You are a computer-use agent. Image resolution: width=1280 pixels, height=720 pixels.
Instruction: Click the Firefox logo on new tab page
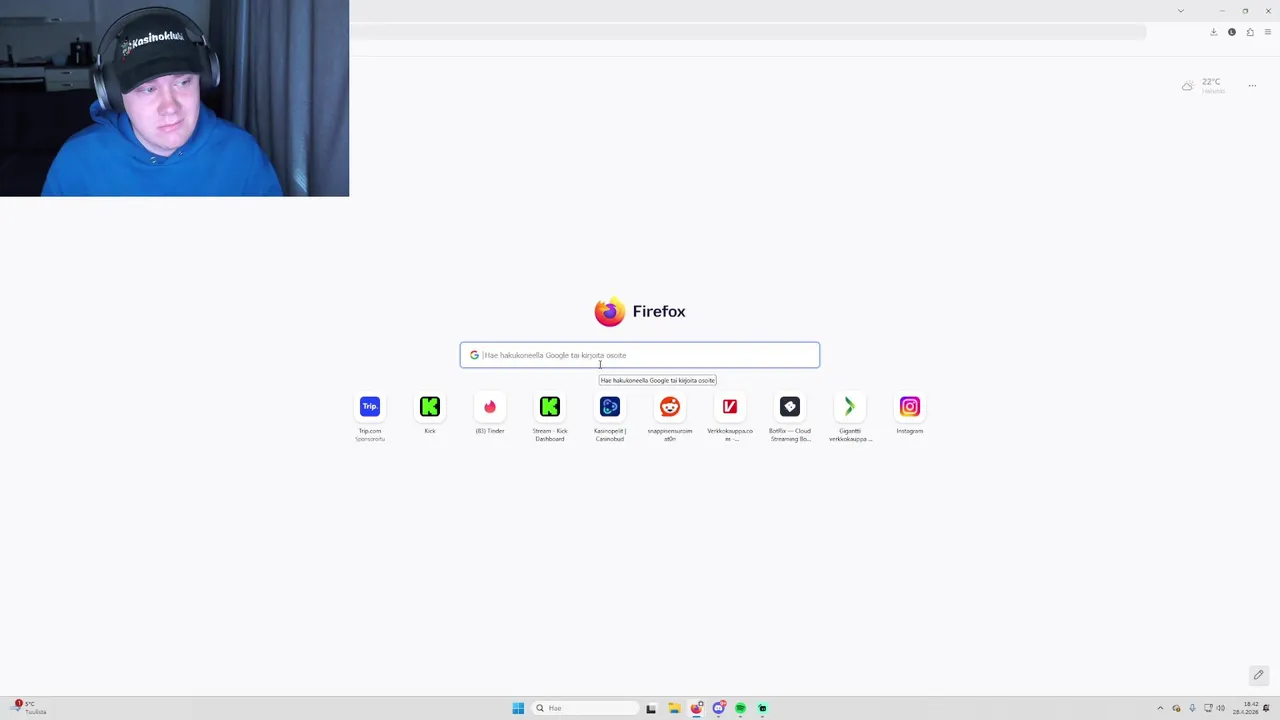(609, 312)
